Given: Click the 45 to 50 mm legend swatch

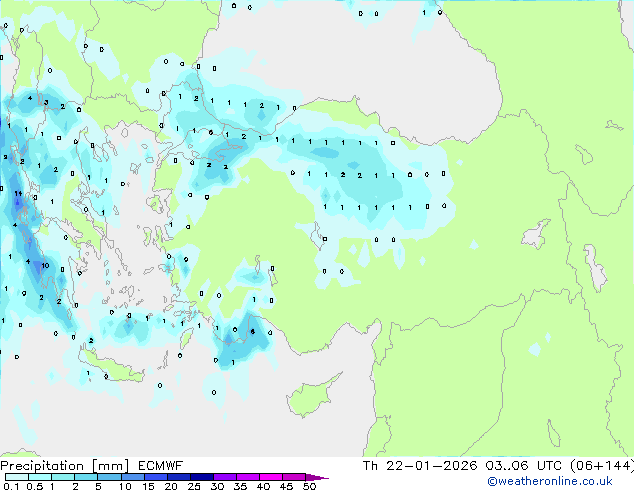Looking at the screenshot, I should (x=294, y=477).
